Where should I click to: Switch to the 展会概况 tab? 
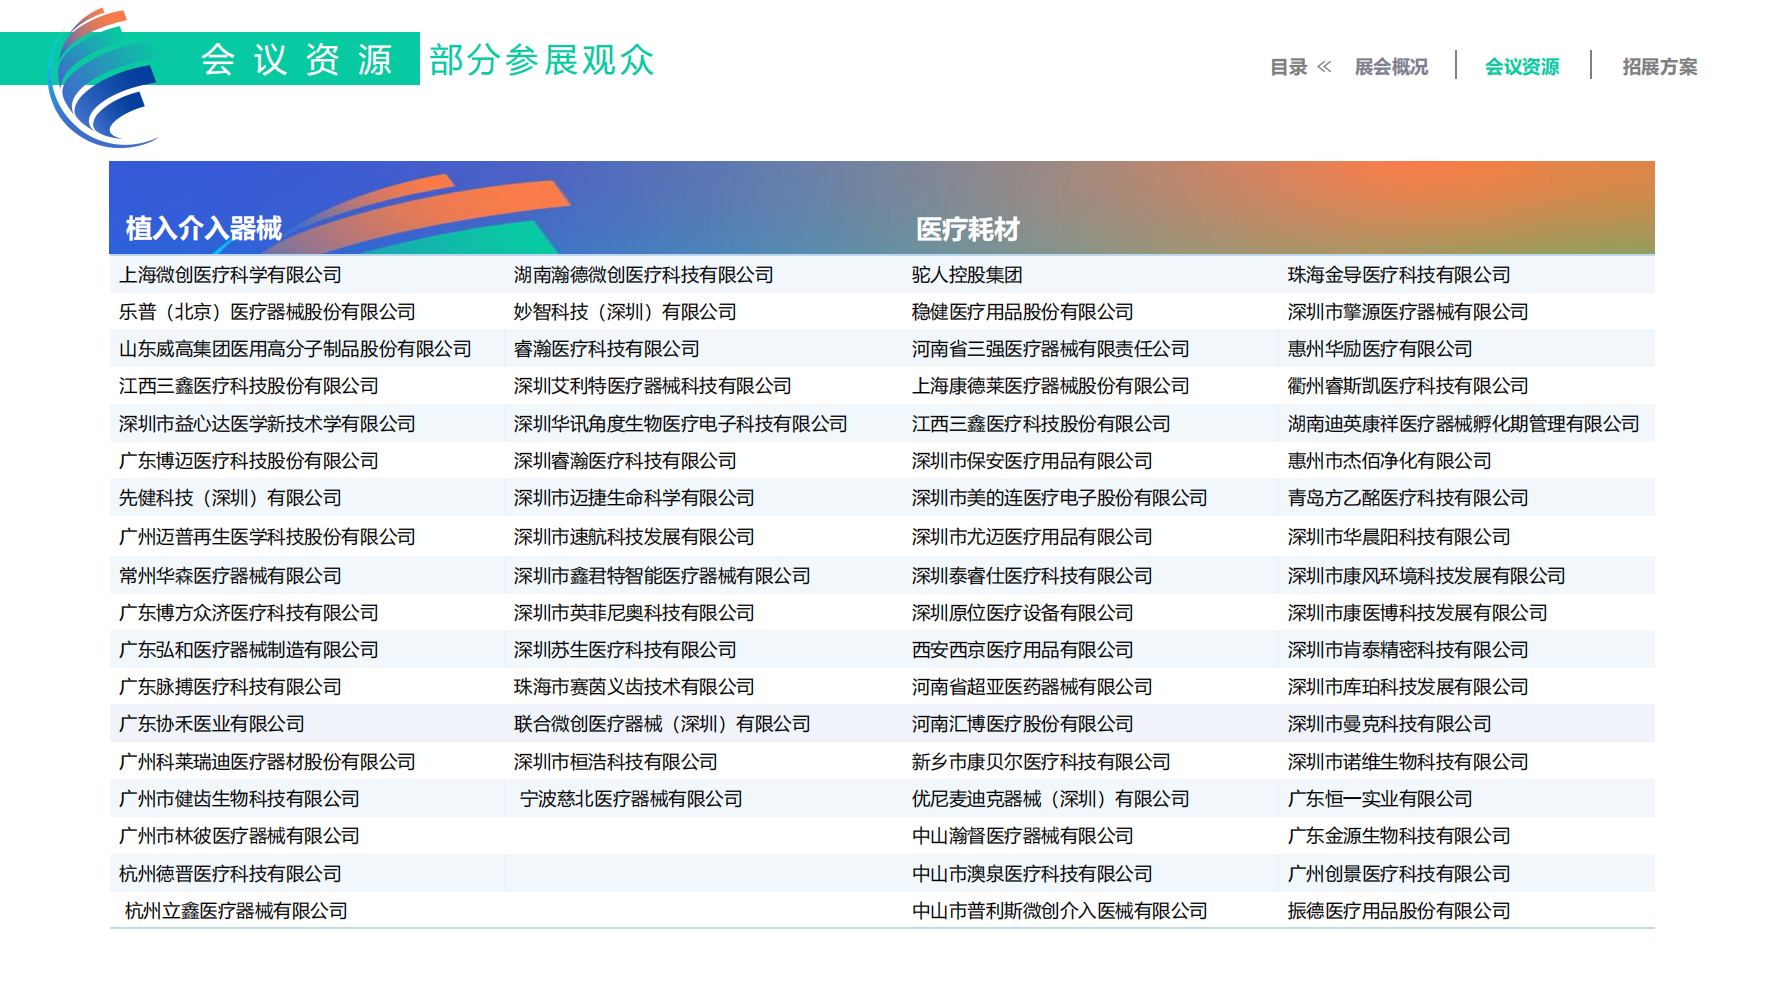(1391, 67)
